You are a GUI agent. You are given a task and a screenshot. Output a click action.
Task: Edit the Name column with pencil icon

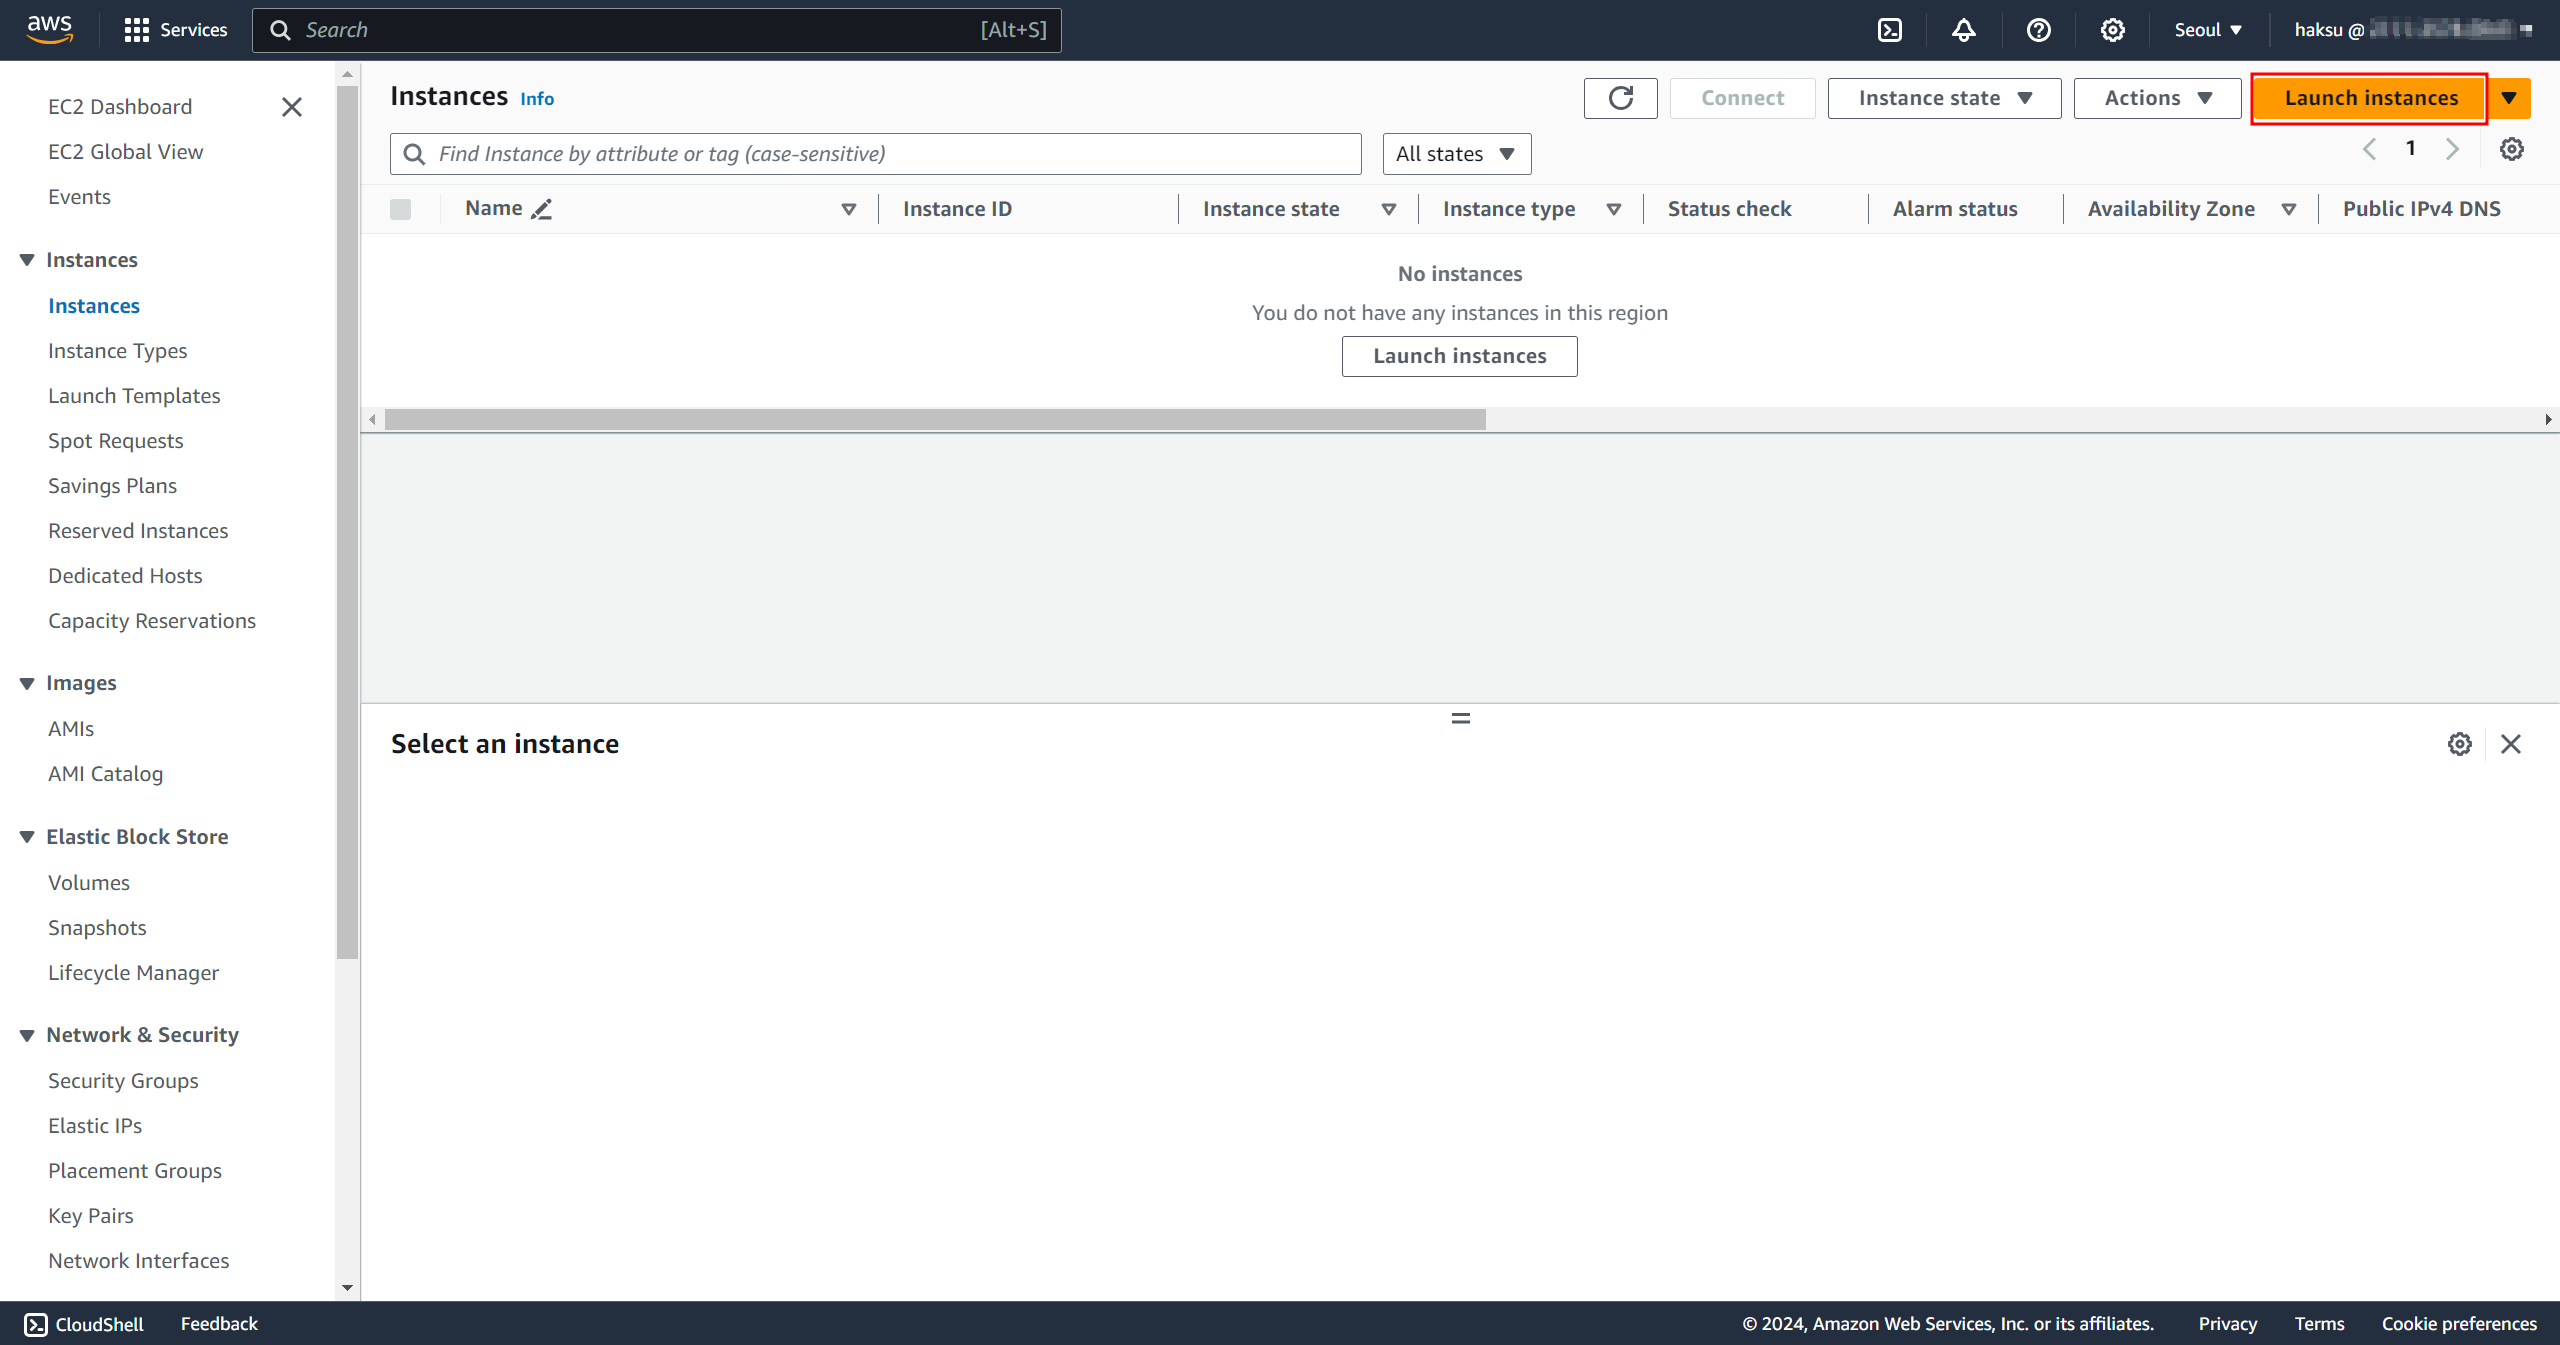[541, 209]
